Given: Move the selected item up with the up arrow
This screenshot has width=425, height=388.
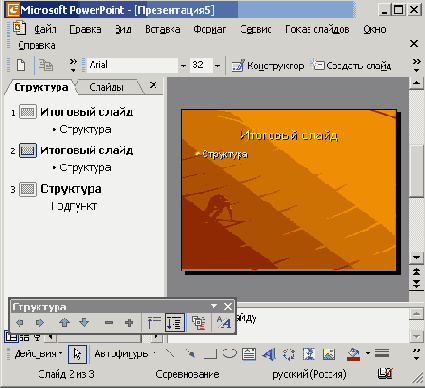Looking at the screenshot, I should [64, 323].
